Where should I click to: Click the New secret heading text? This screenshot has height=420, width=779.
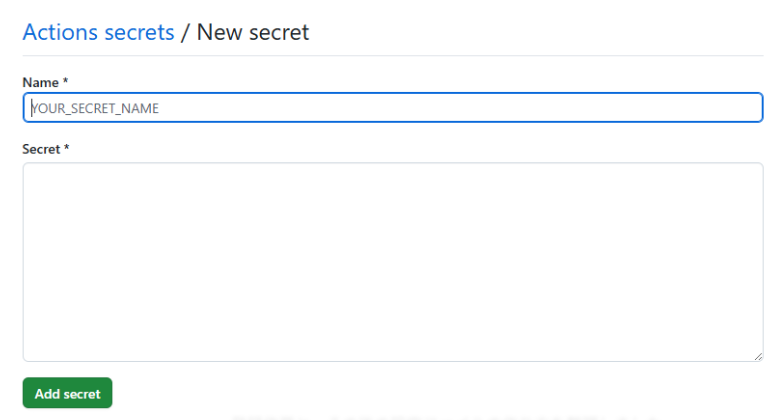click(253, 32)
